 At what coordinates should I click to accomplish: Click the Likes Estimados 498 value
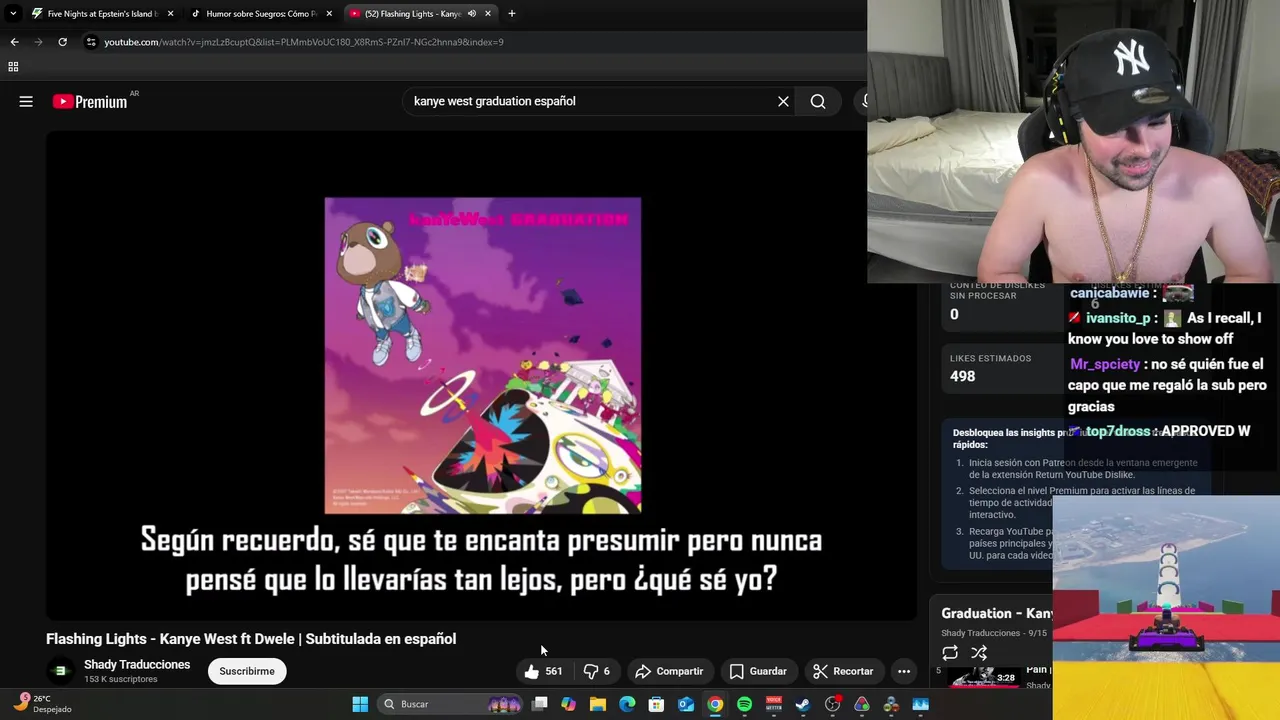tap(962, 376)
